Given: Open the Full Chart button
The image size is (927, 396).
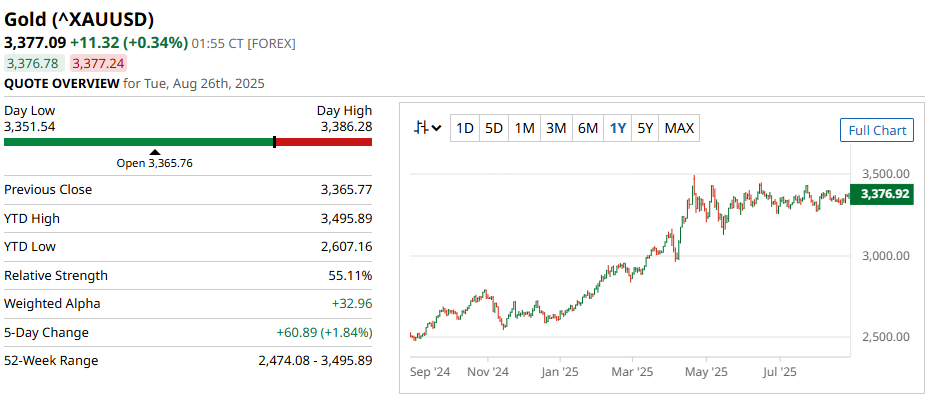Looking at the screenshot, I should click(877, 130).
